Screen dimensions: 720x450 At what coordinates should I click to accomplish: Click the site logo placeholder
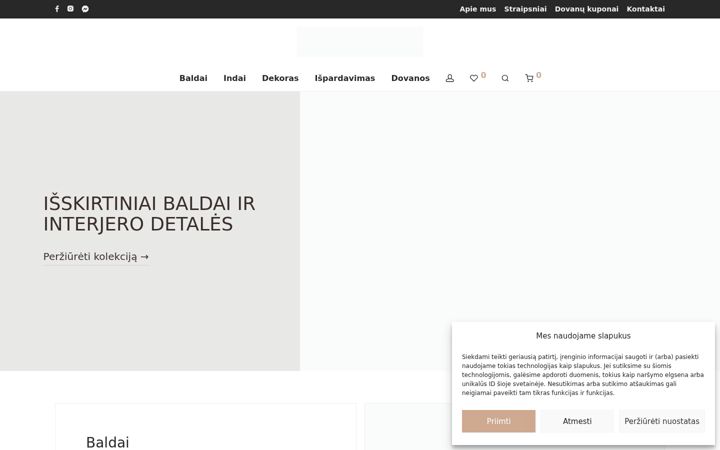pos(360,42)
